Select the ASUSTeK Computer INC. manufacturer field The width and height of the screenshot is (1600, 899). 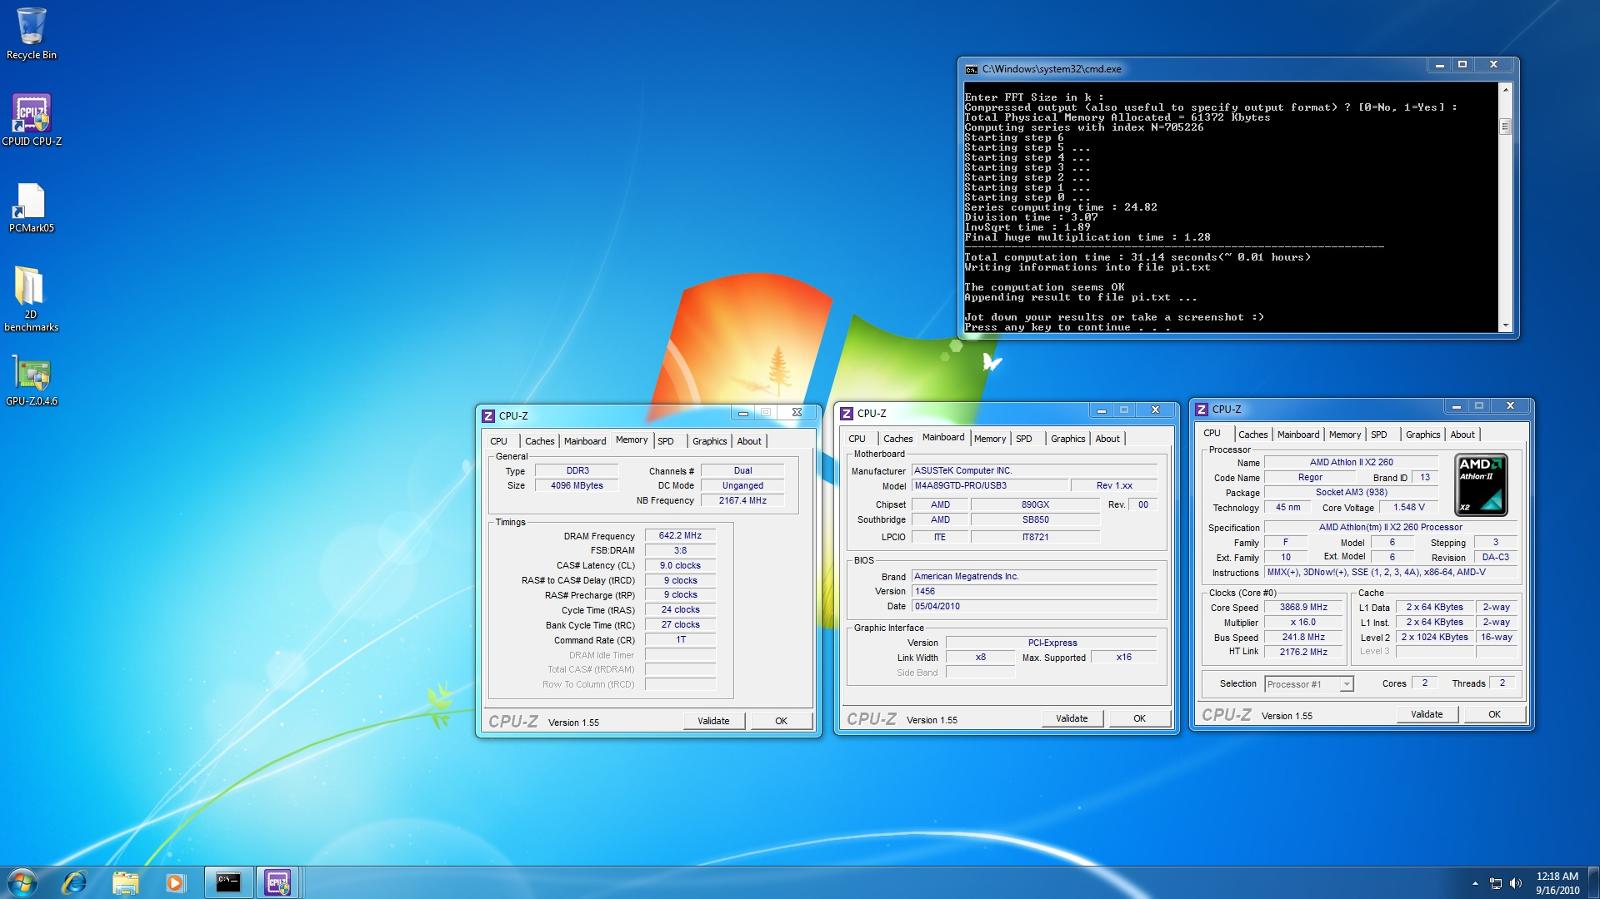click(x=1034, y=471)
